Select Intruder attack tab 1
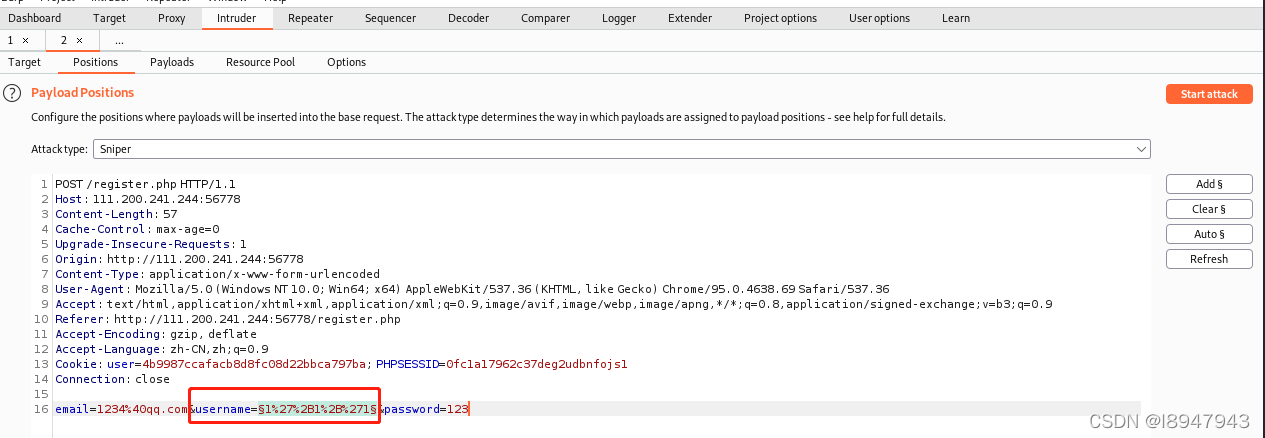The image size is (1265, 438). [11, 40]
